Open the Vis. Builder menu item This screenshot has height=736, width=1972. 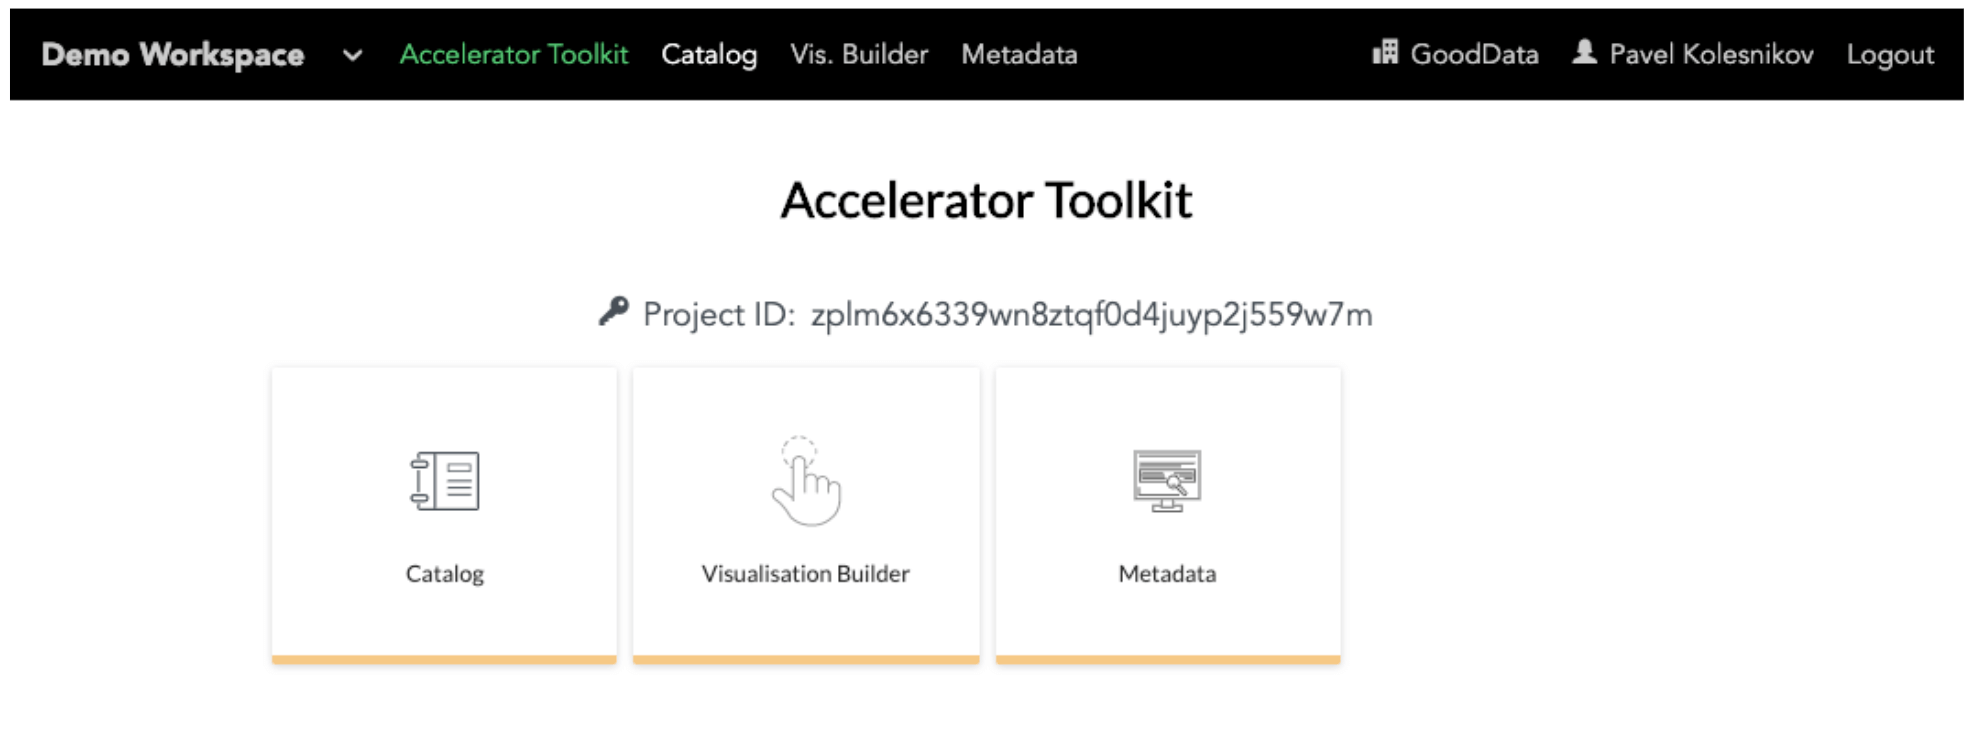pyautogui.click(x=858, y=55)
